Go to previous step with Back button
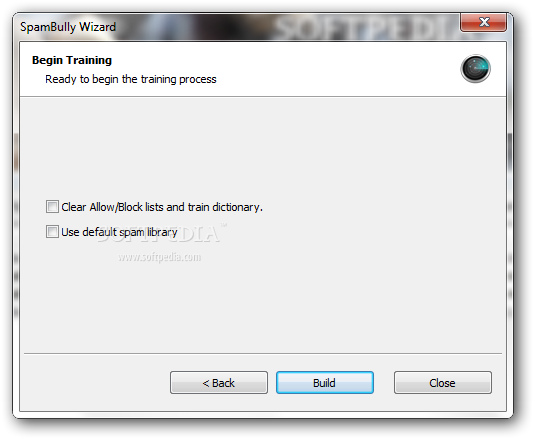This screenshot has width=534, height=439. click(x=219, y=383)
